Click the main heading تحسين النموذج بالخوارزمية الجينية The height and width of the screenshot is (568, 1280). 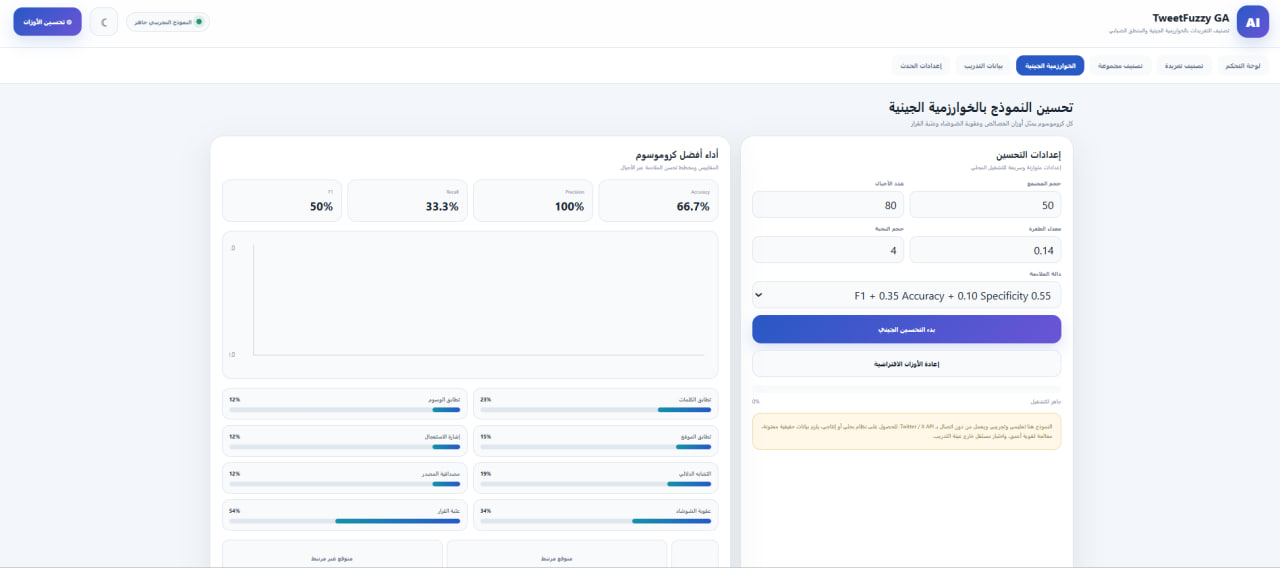click(x=981, y=107)
